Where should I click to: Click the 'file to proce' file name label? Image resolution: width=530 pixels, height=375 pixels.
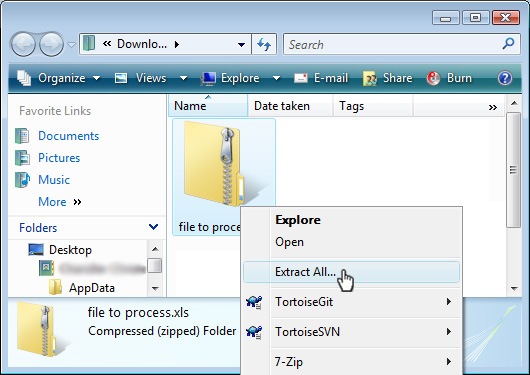tap(210, 227)
